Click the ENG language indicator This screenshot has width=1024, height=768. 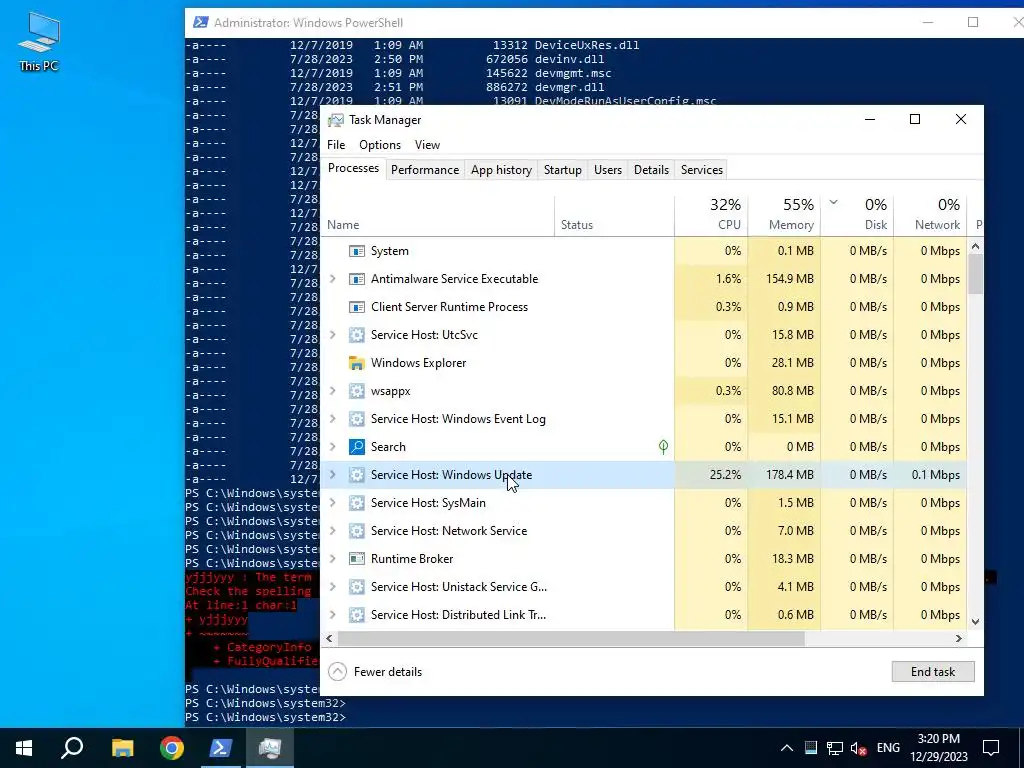[x=888, y=748]
